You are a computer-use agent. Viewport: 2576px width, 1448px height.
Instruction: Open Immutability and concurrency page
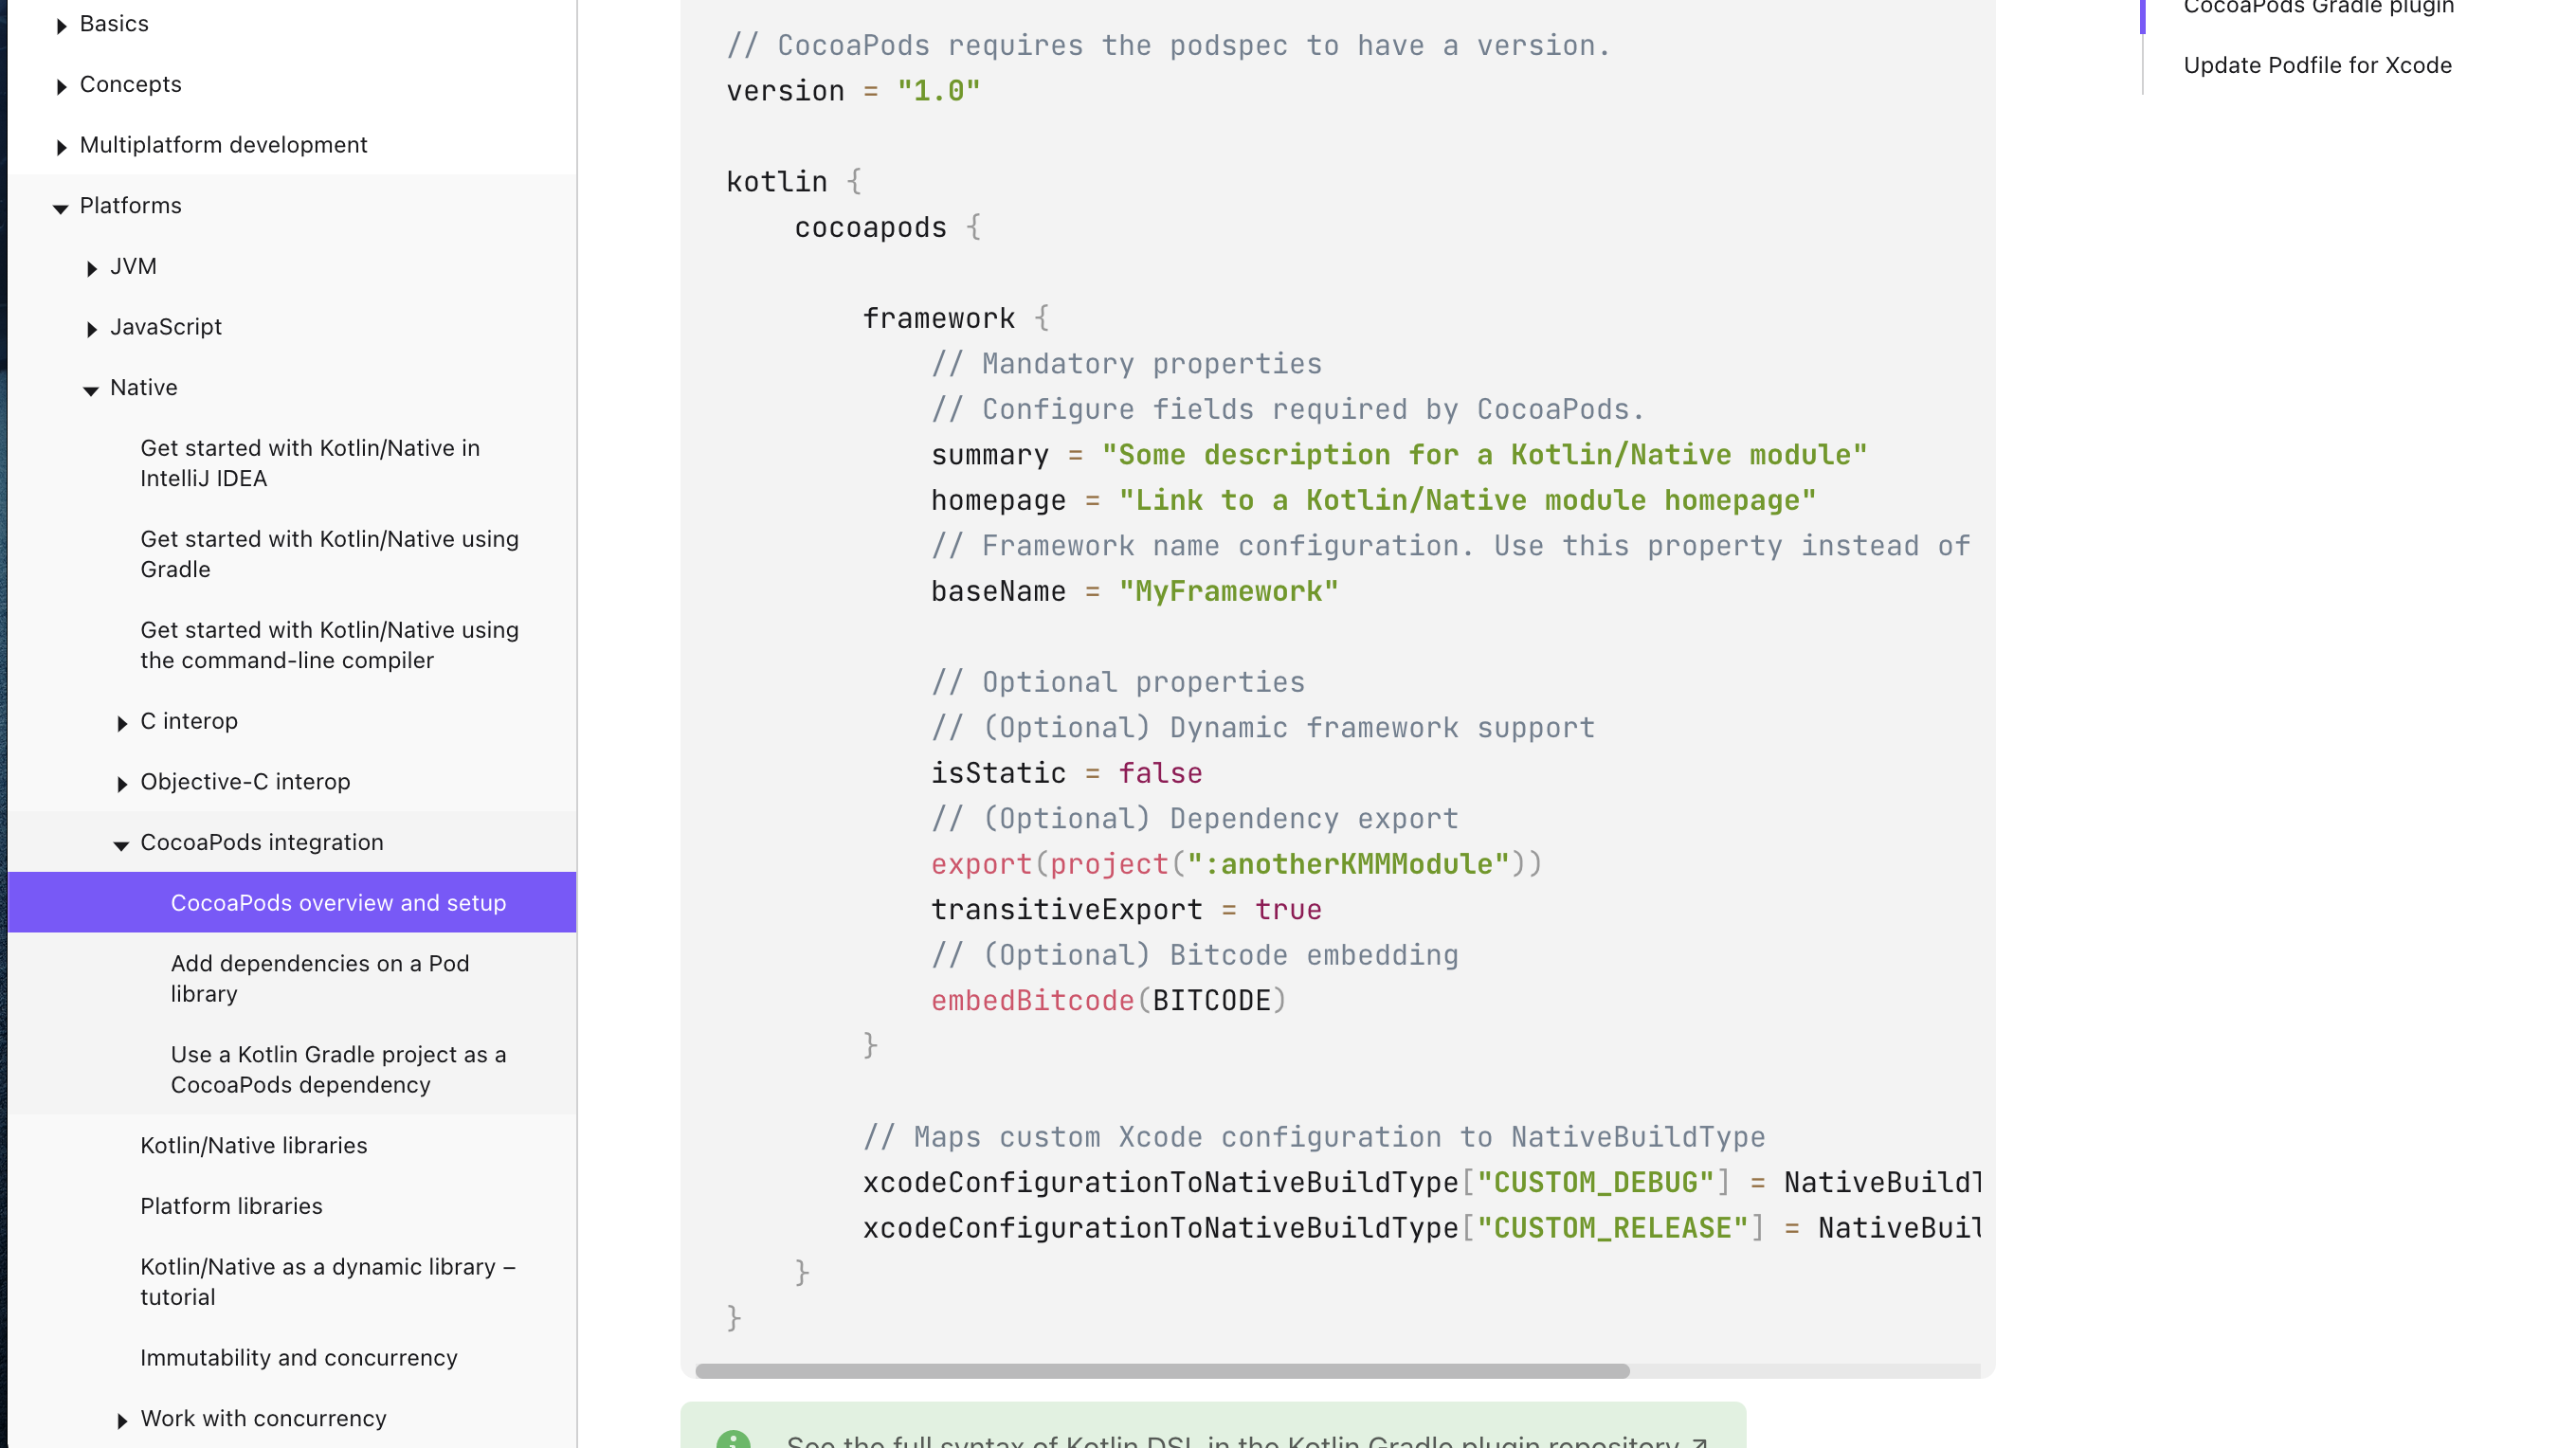[299, 1357]
